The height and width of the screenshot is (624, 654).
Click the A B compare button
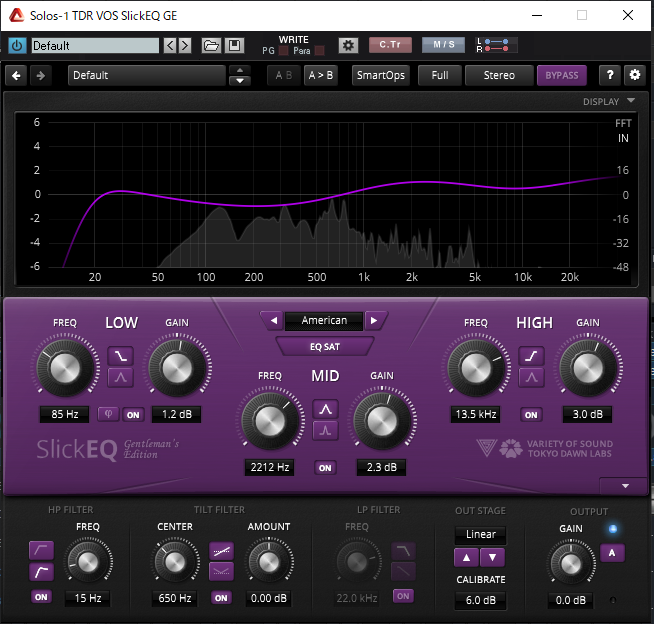pos(284,75)
